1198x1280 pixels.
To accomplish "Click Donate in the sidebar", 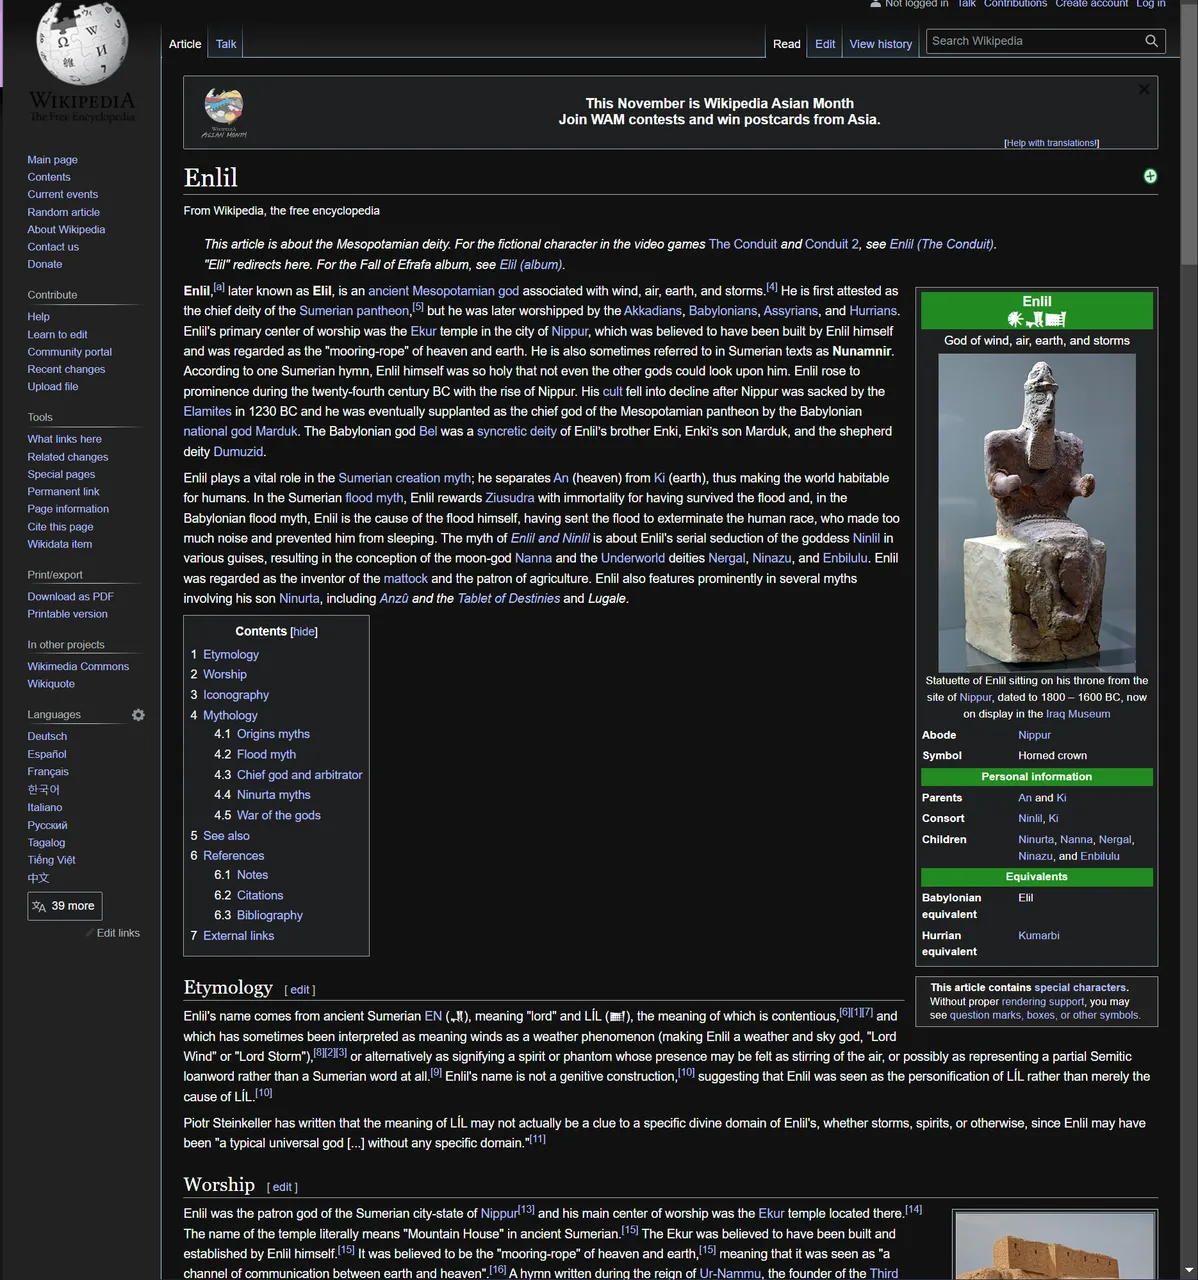I will click(45, 264).
